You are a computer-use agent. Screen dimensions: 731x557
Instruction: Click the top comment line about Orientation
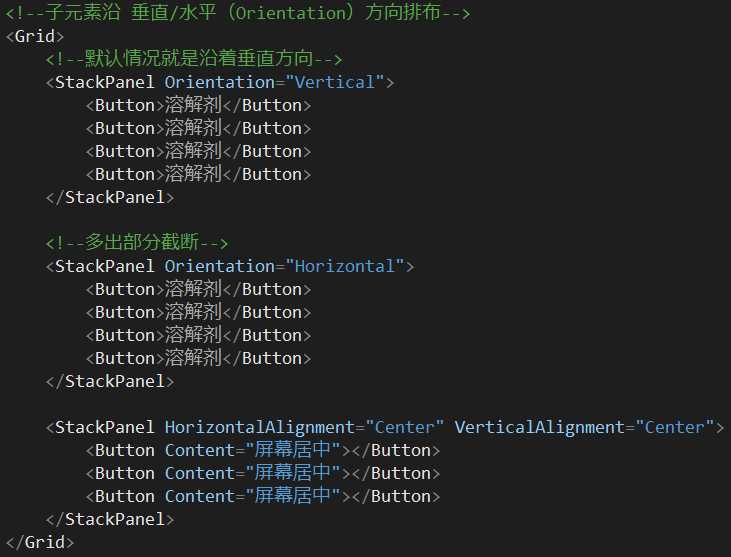[238, 14]
